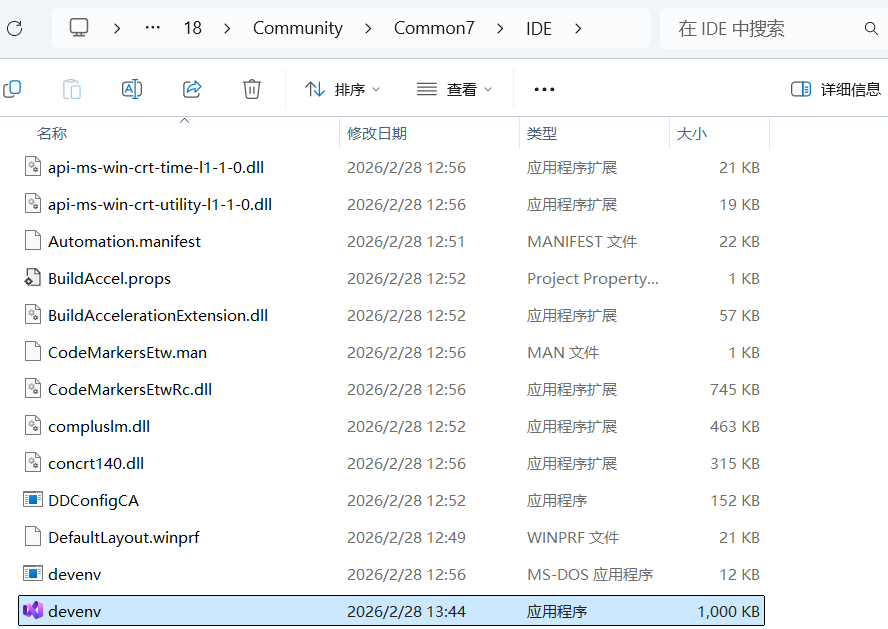Select the Automation.manifest file

tap(391, 242)
